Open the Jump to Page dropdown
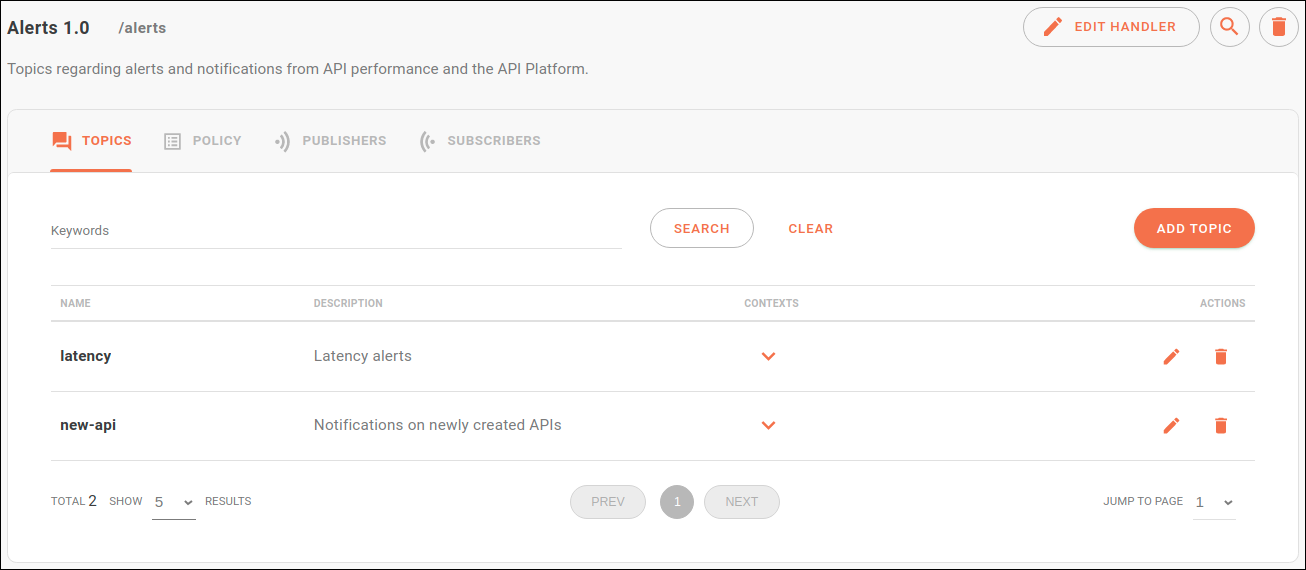The height and width of the screenshot is (570, 1306). [x=1214, y=502]
